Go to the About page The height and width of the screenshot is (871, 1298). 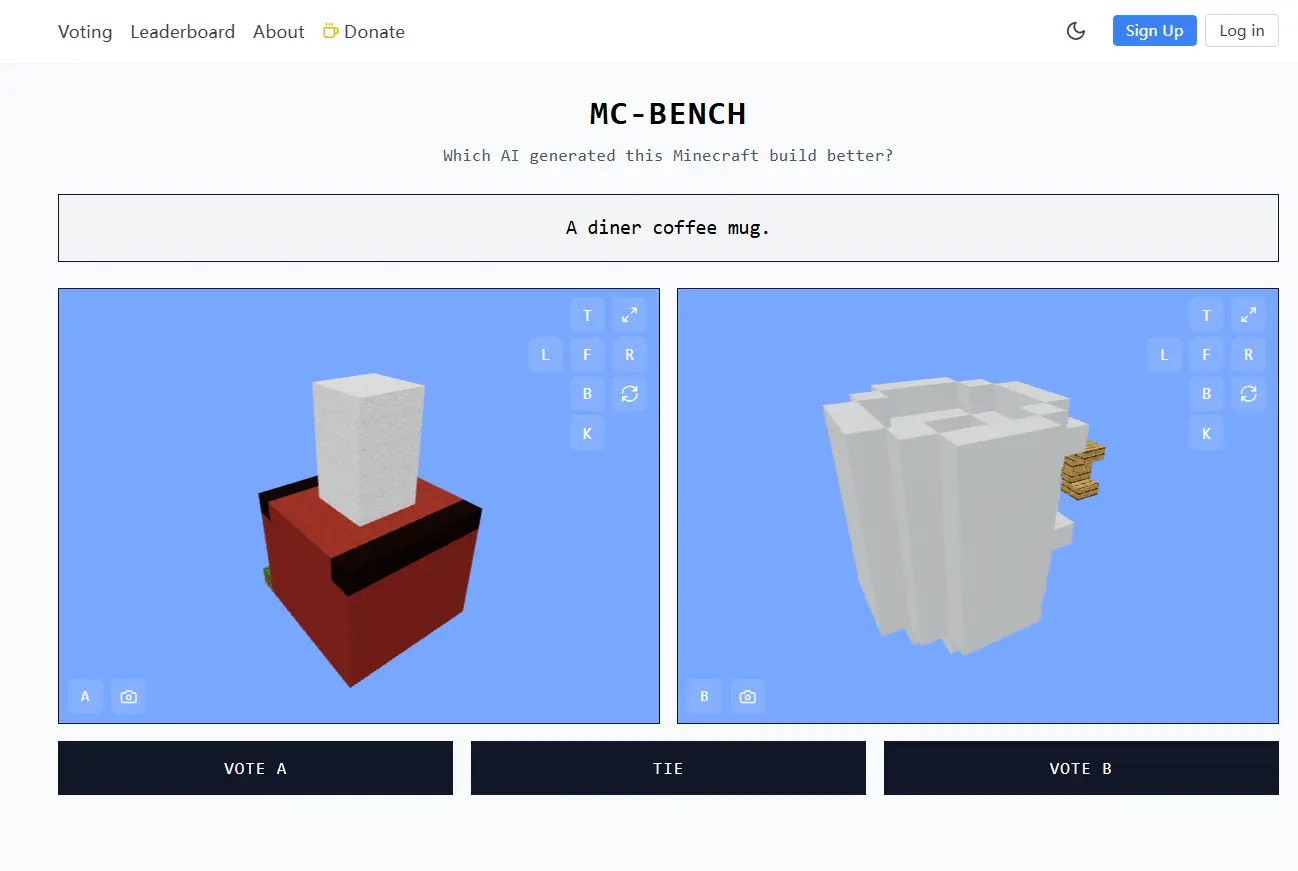click(x=278, y=32)
